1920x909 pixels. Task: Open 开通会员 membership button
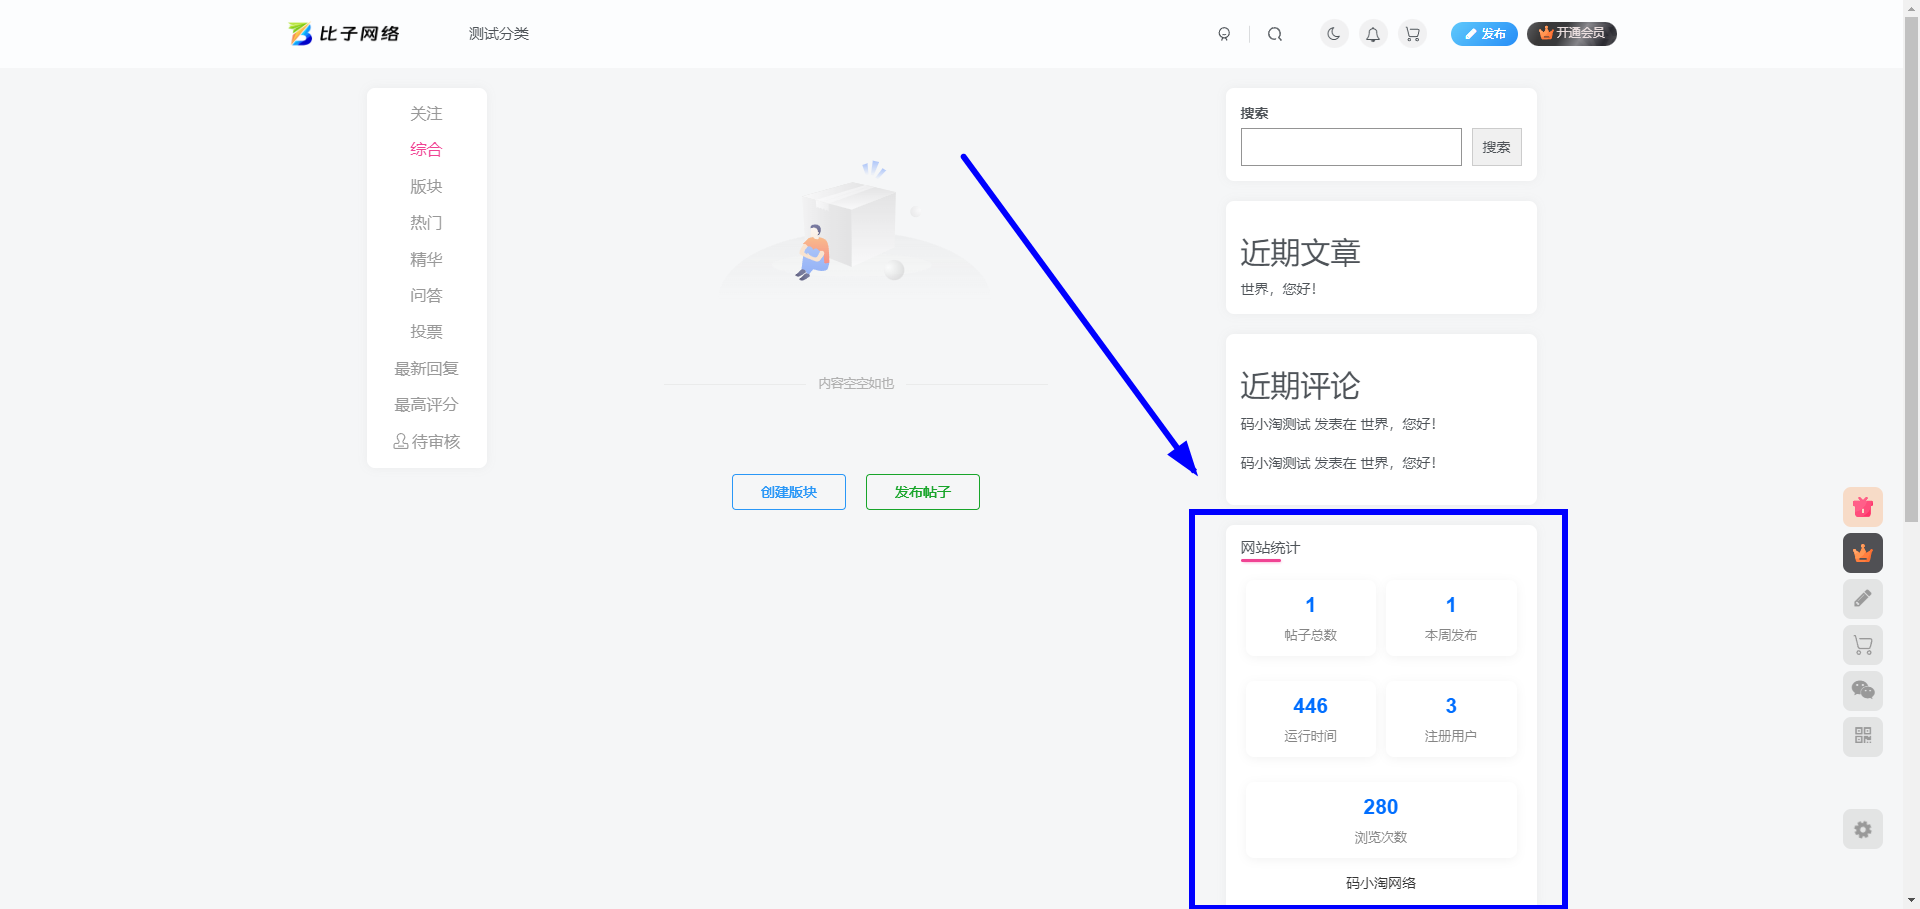pos(1571,33)
